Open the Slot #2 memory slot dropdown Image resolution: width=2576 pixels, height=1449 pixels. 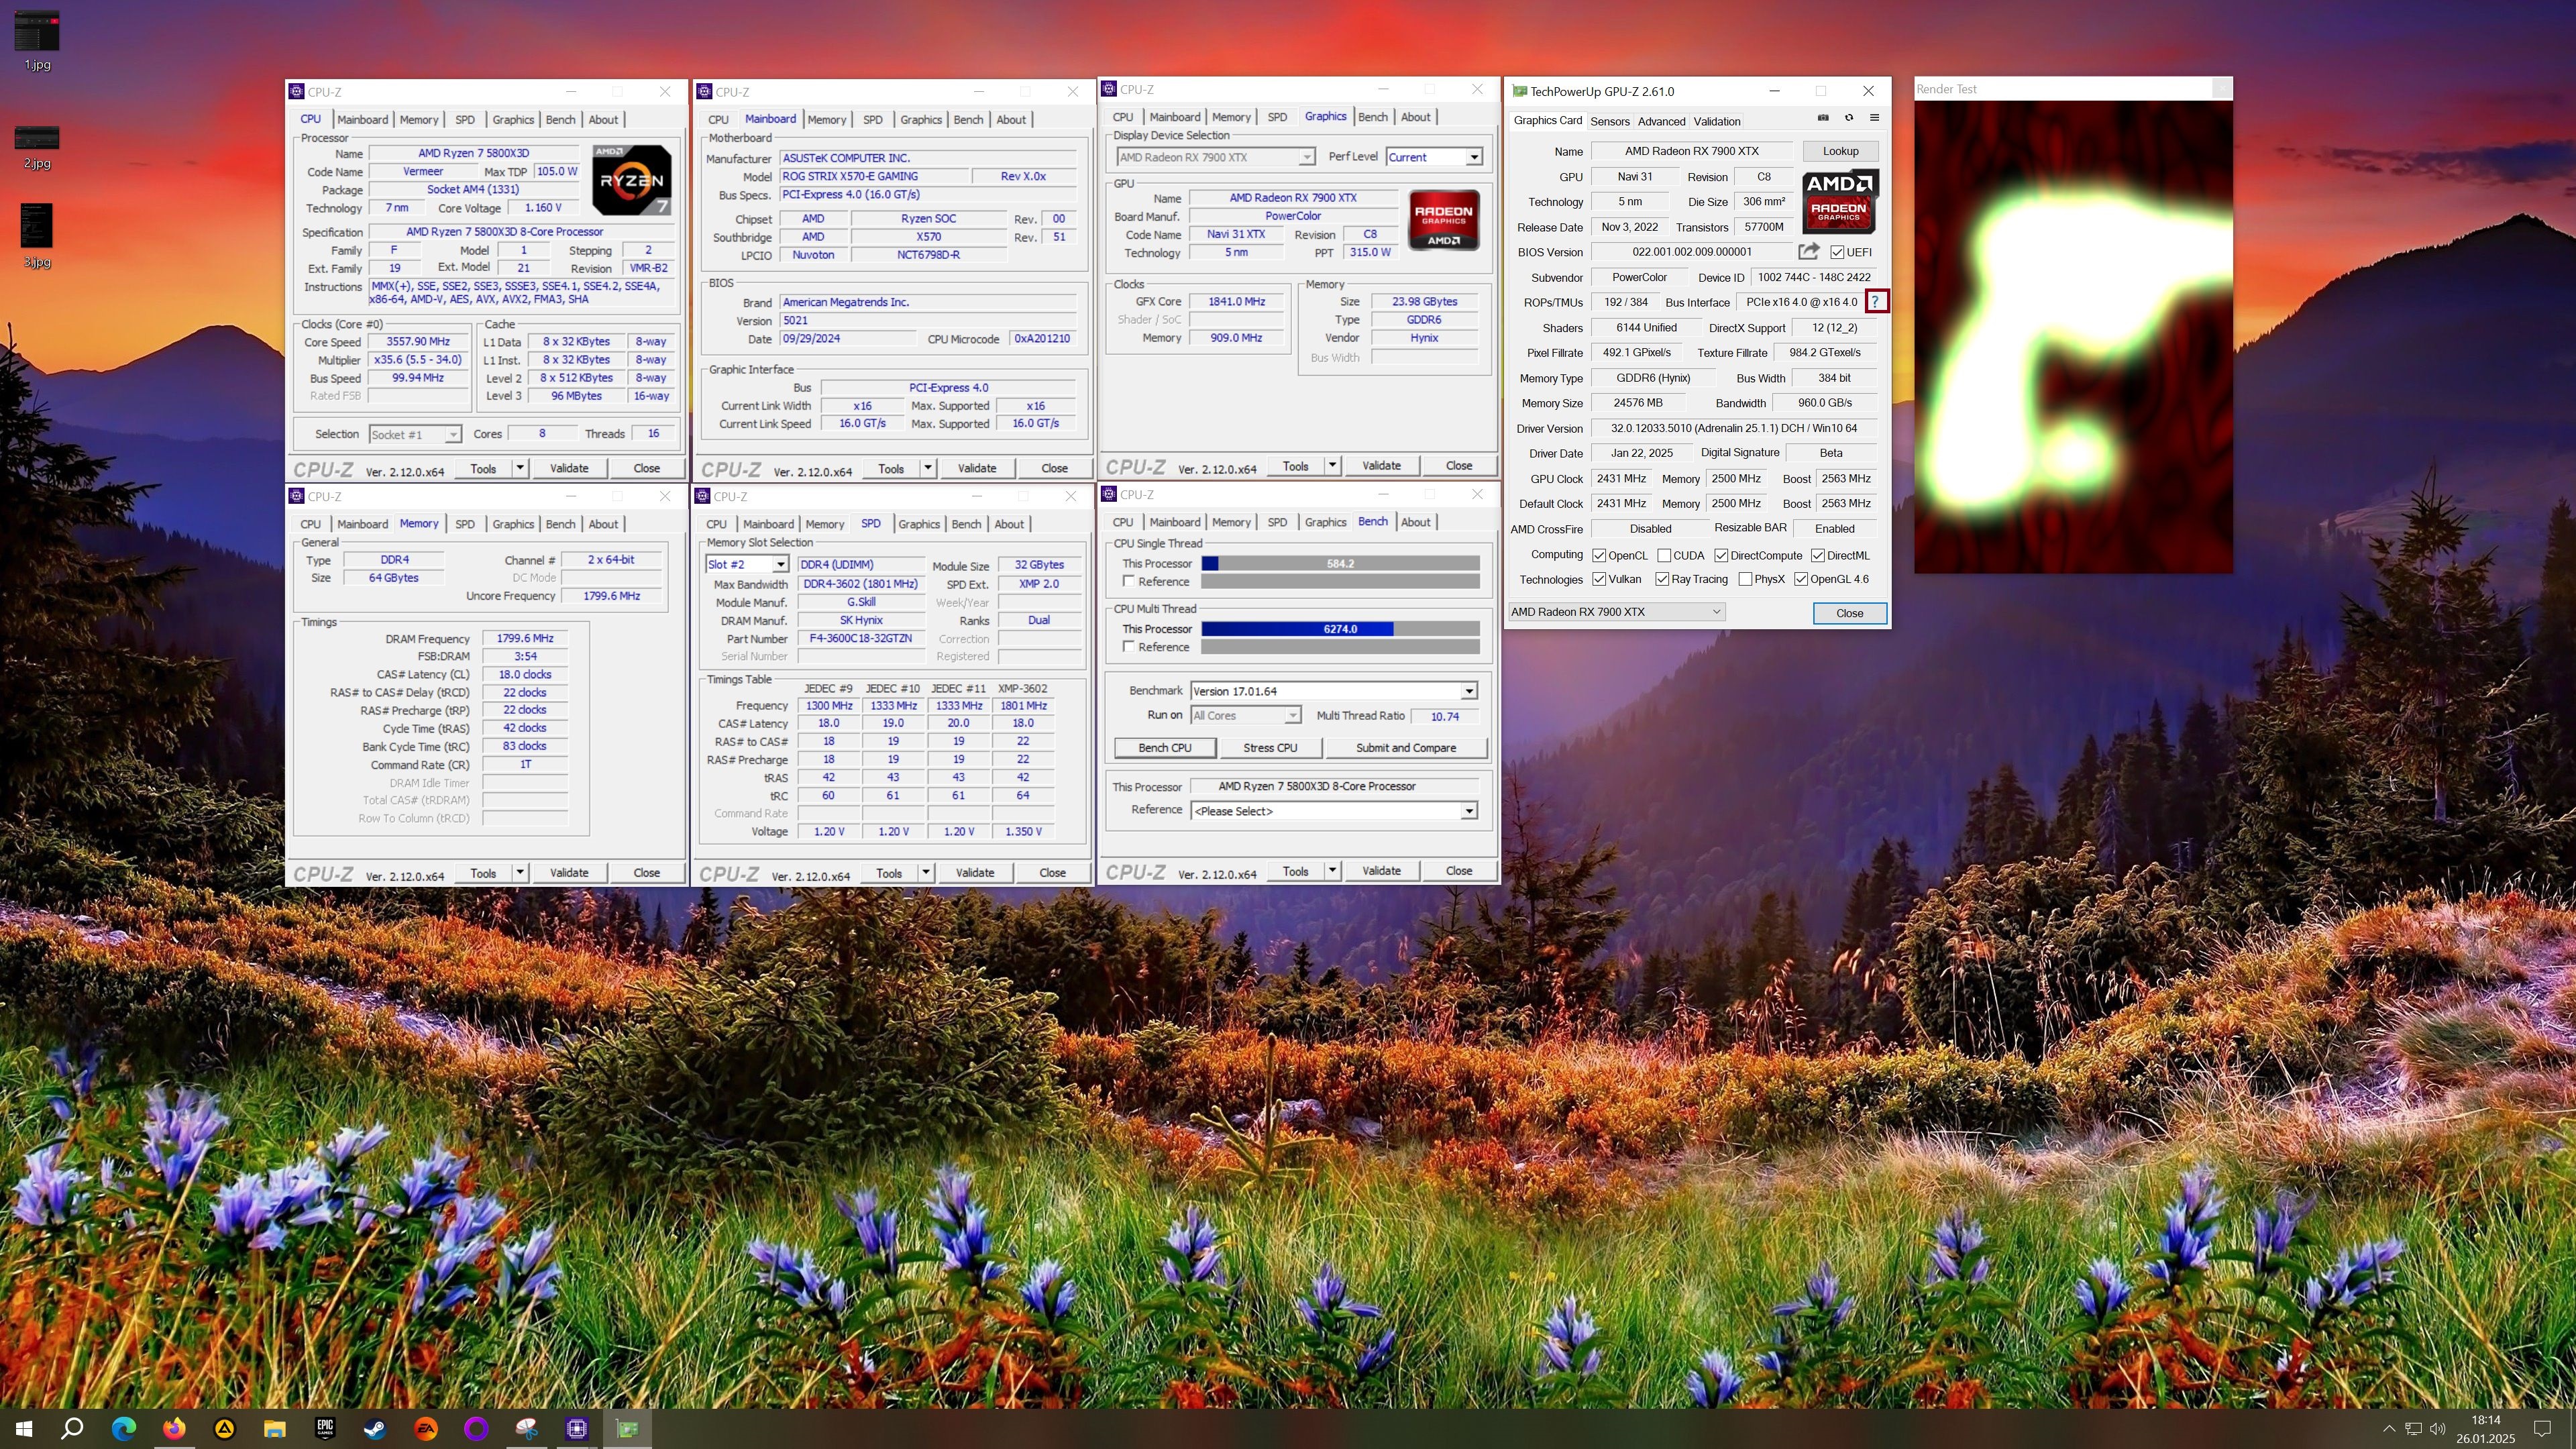pyautogui.click(x=747, y=565)
